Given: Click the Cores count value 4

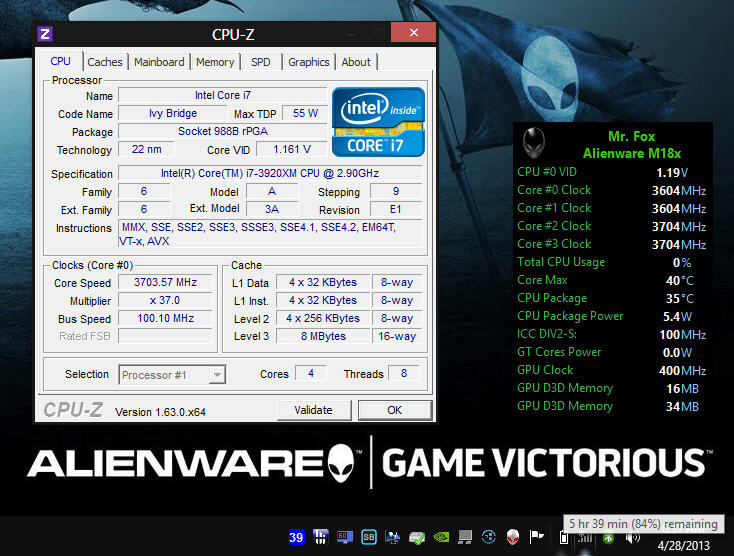Looking at the screenshot, I should [311, 373].
